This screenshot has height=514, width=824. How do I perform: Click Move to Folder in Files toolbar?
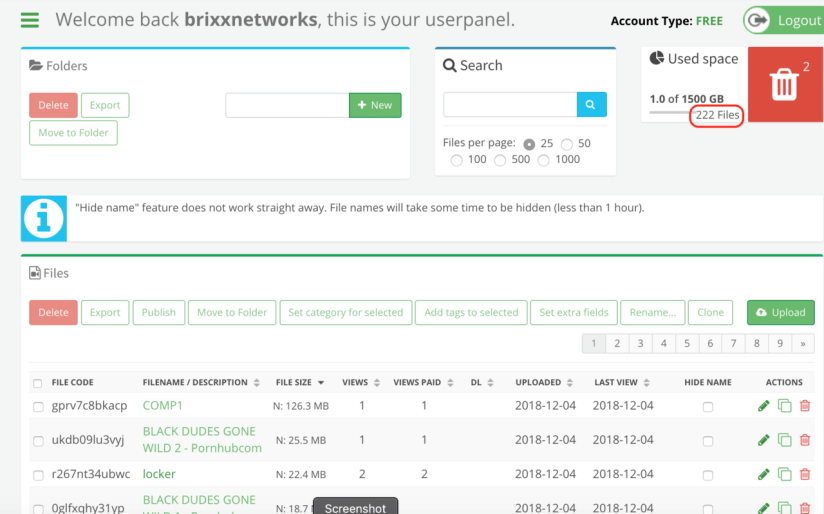[x=232, y=312]
